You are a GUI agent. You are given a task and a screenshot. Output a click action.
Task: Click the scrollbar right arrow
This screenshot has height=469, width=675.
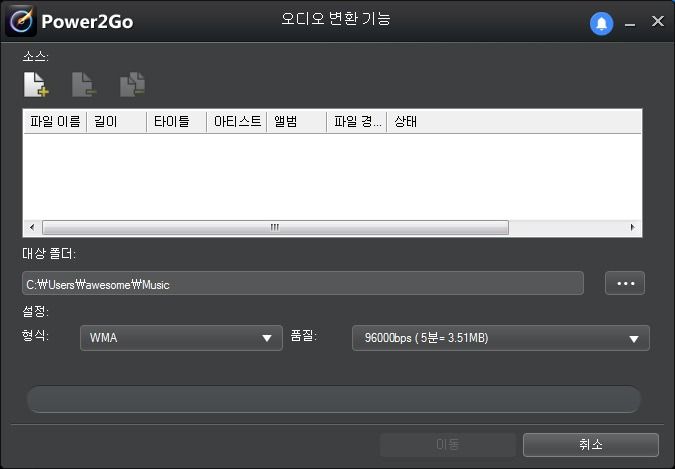(632, 227)
